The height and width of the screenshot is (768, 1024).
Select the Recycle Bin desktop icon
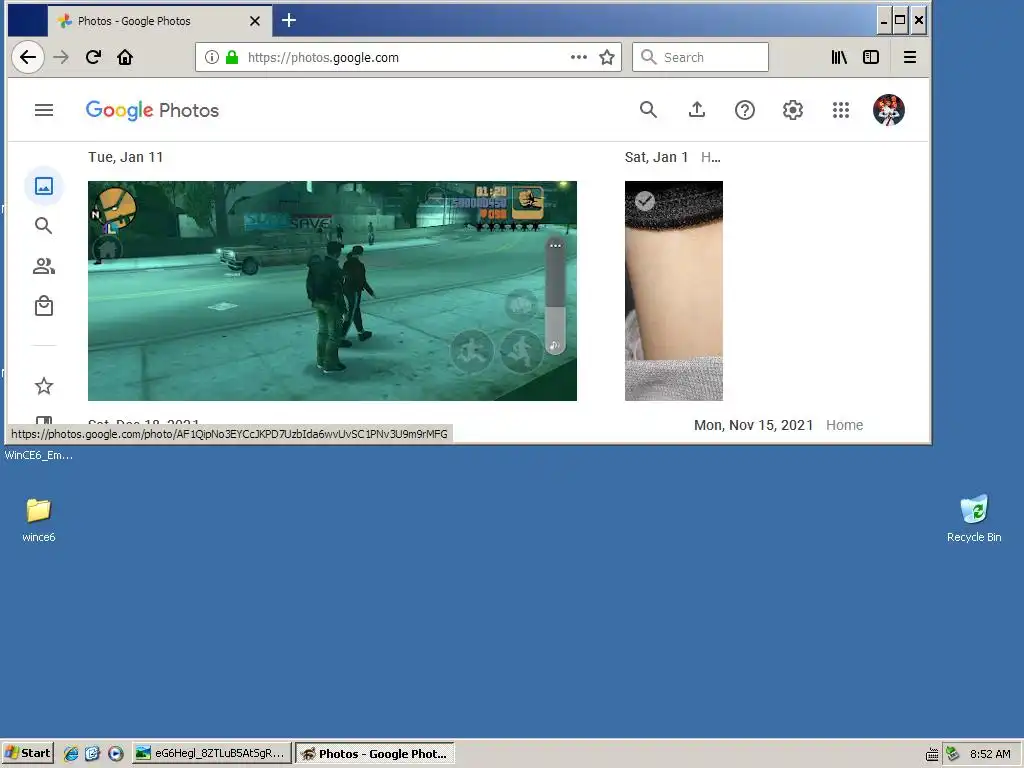click(974, 519)
